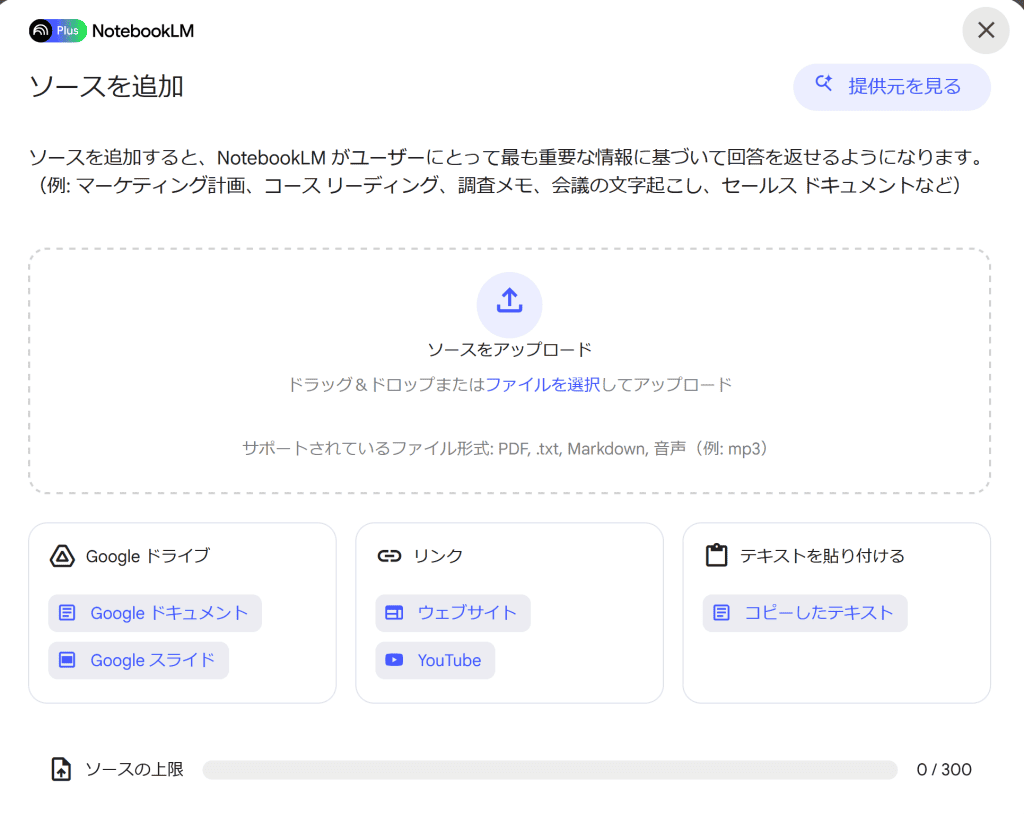This screenshot has width=1024, height=814.
Task: Click the sparkle search icon in 提供元を見る
Action: click(824, 84)
